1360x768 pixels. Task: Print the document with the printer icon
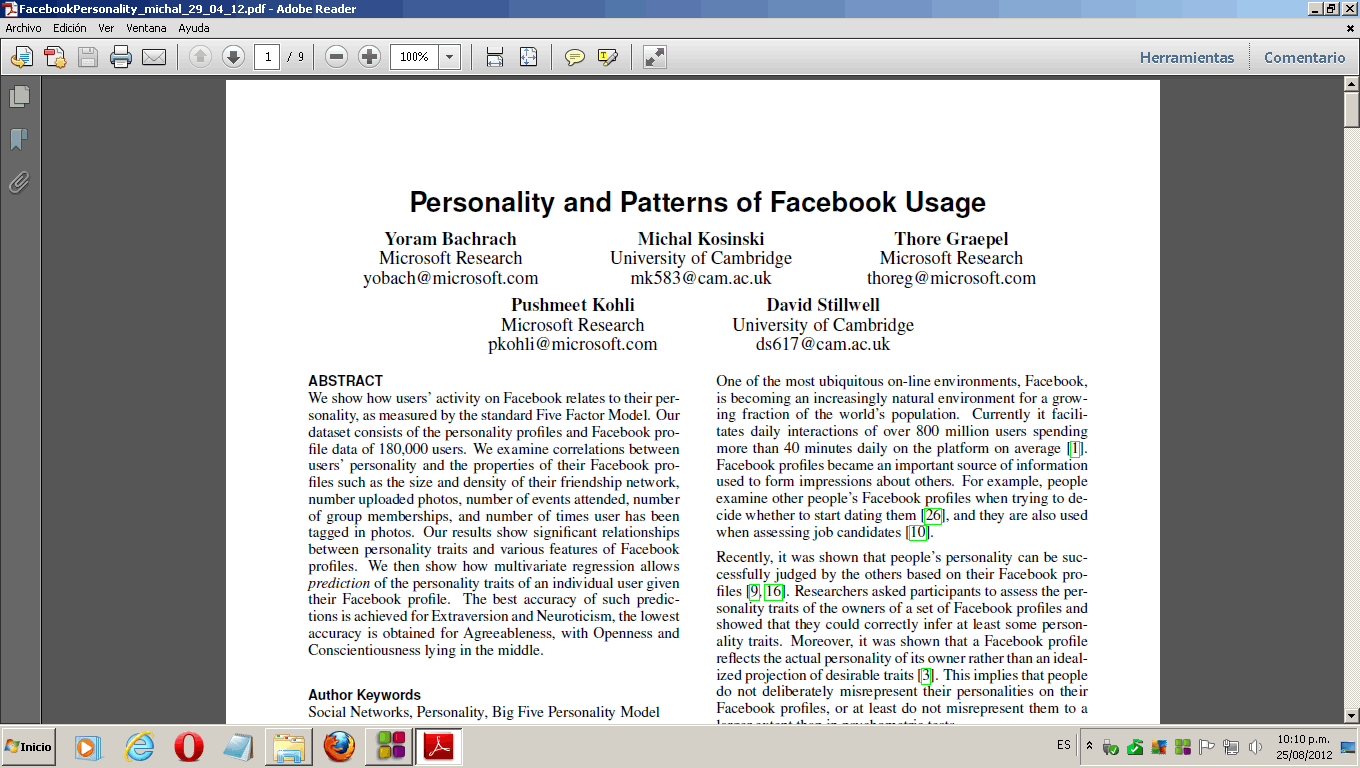(121, 57)
